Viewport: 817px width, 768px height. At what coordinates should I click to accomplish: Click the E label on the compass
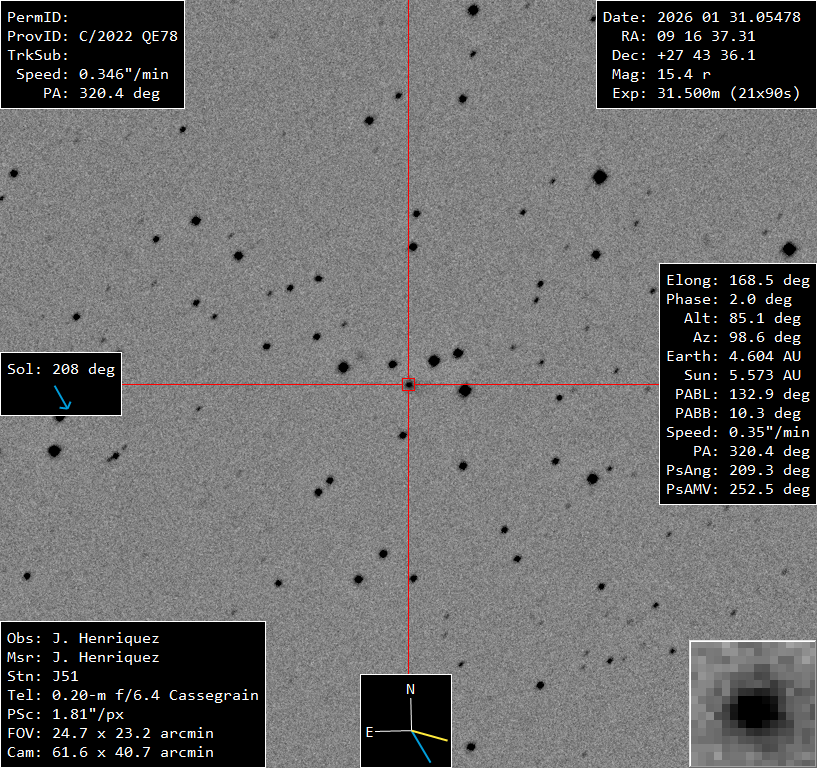369,732
